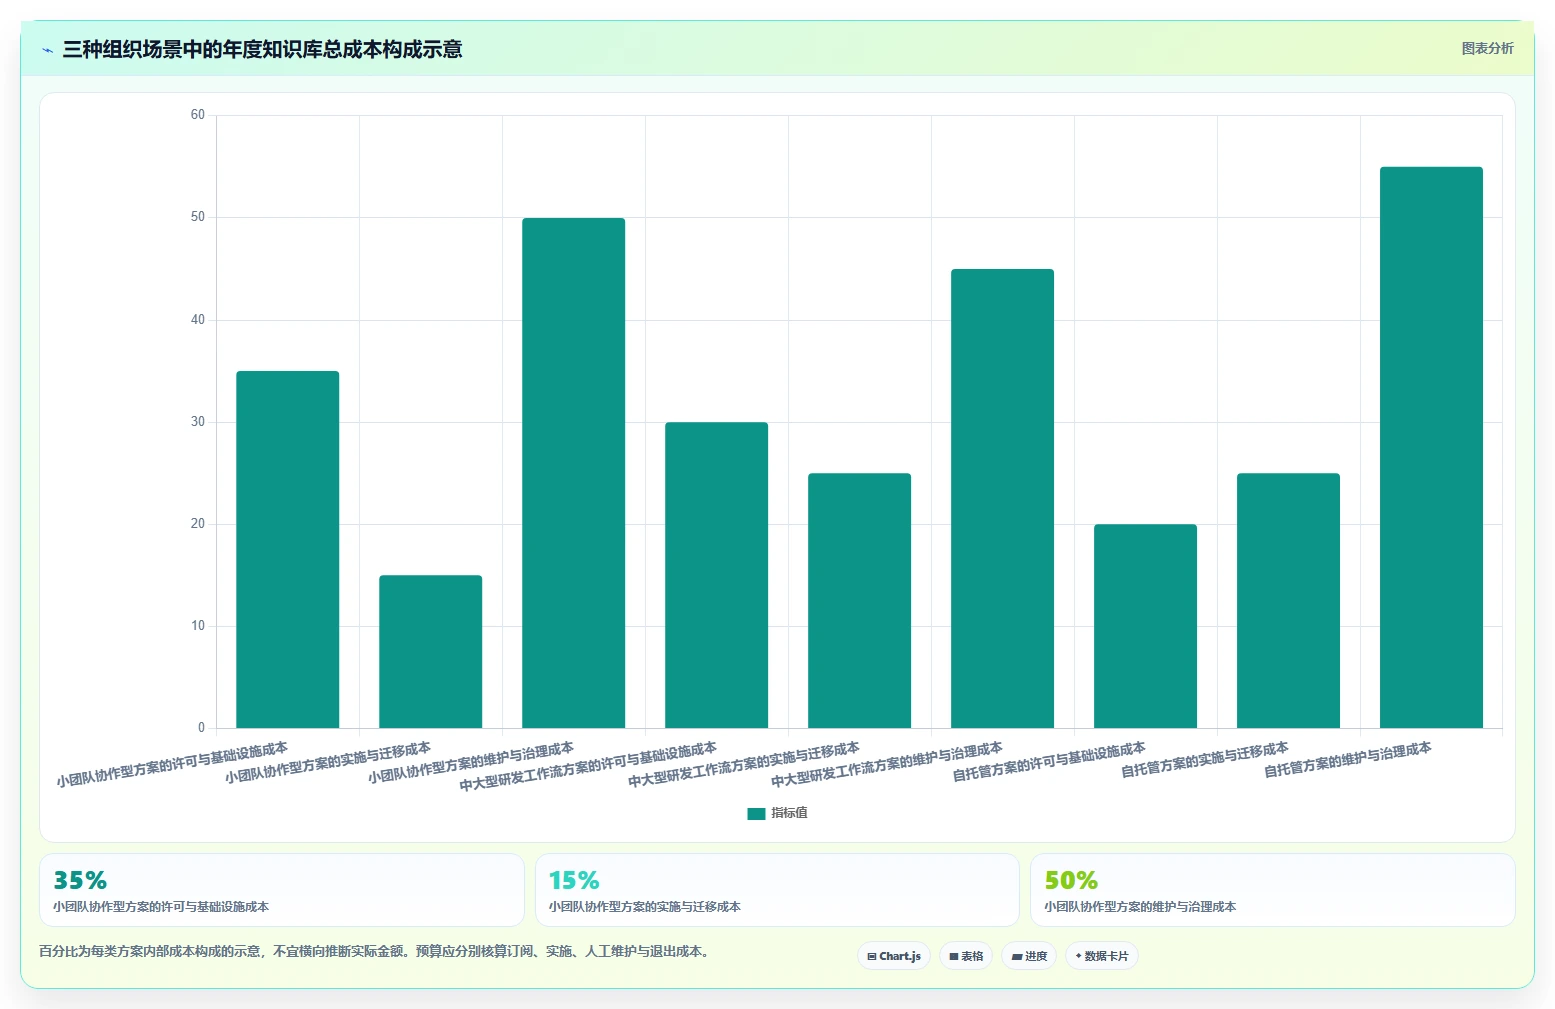This screenshot has width=1555, height=1009.
Task: Open the 35% data card
Action: (x=282, y=890)
